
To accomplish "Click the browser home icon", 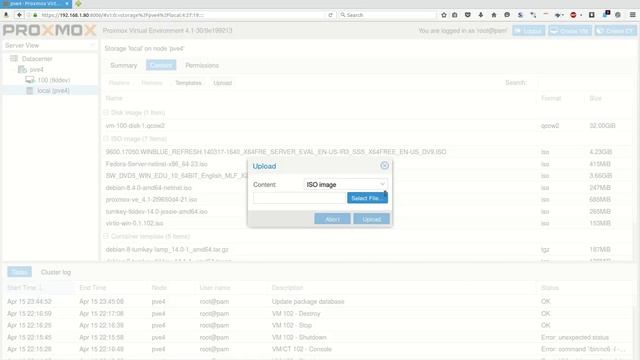I will coord(494,15).
